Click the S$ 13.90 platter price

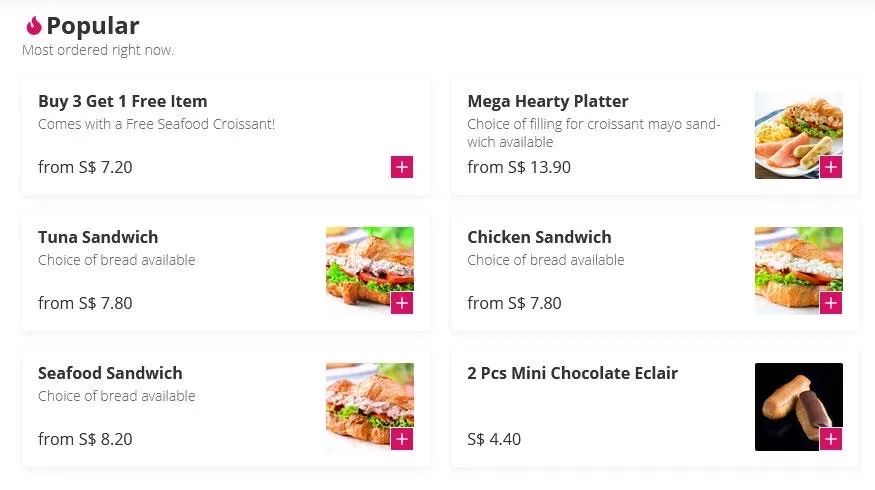(x=519, y=167)
